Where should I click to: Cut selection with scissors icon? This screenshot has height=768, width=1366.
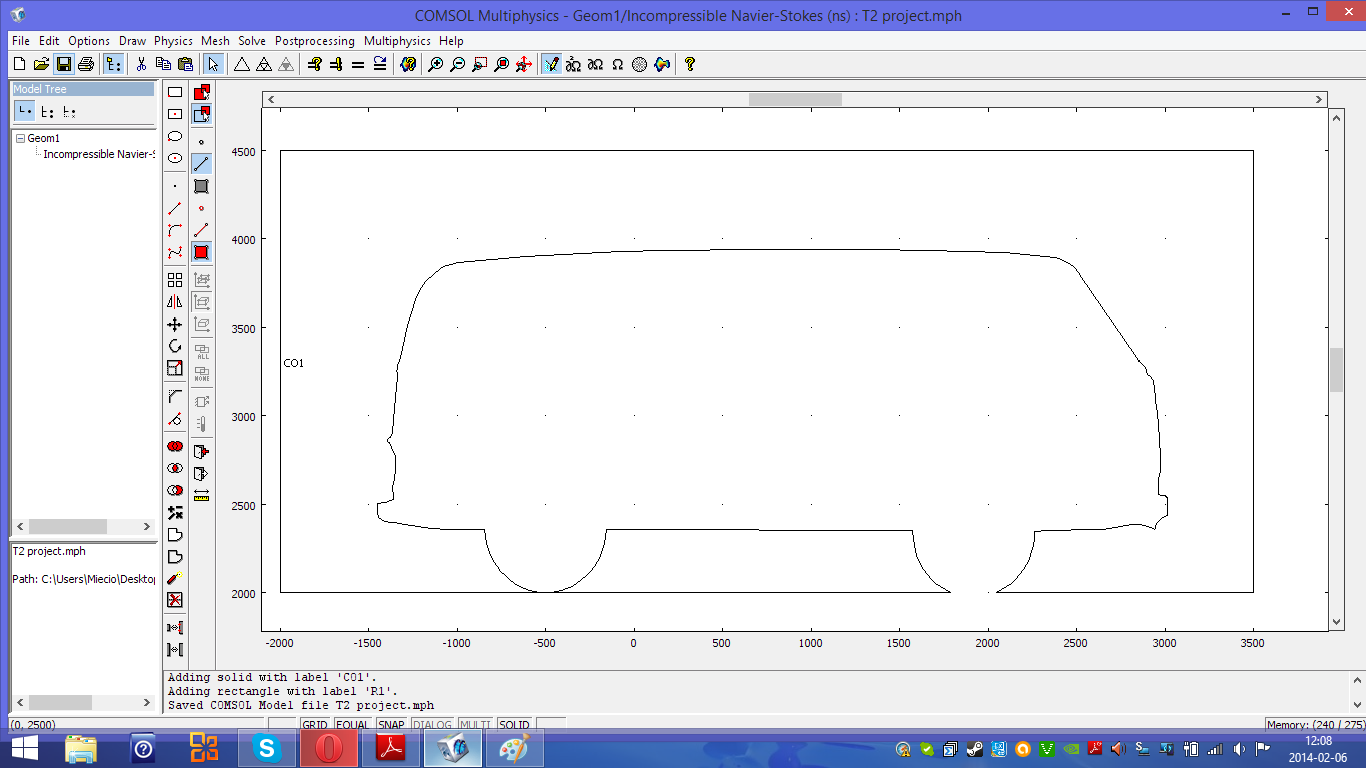coord(141,64)
